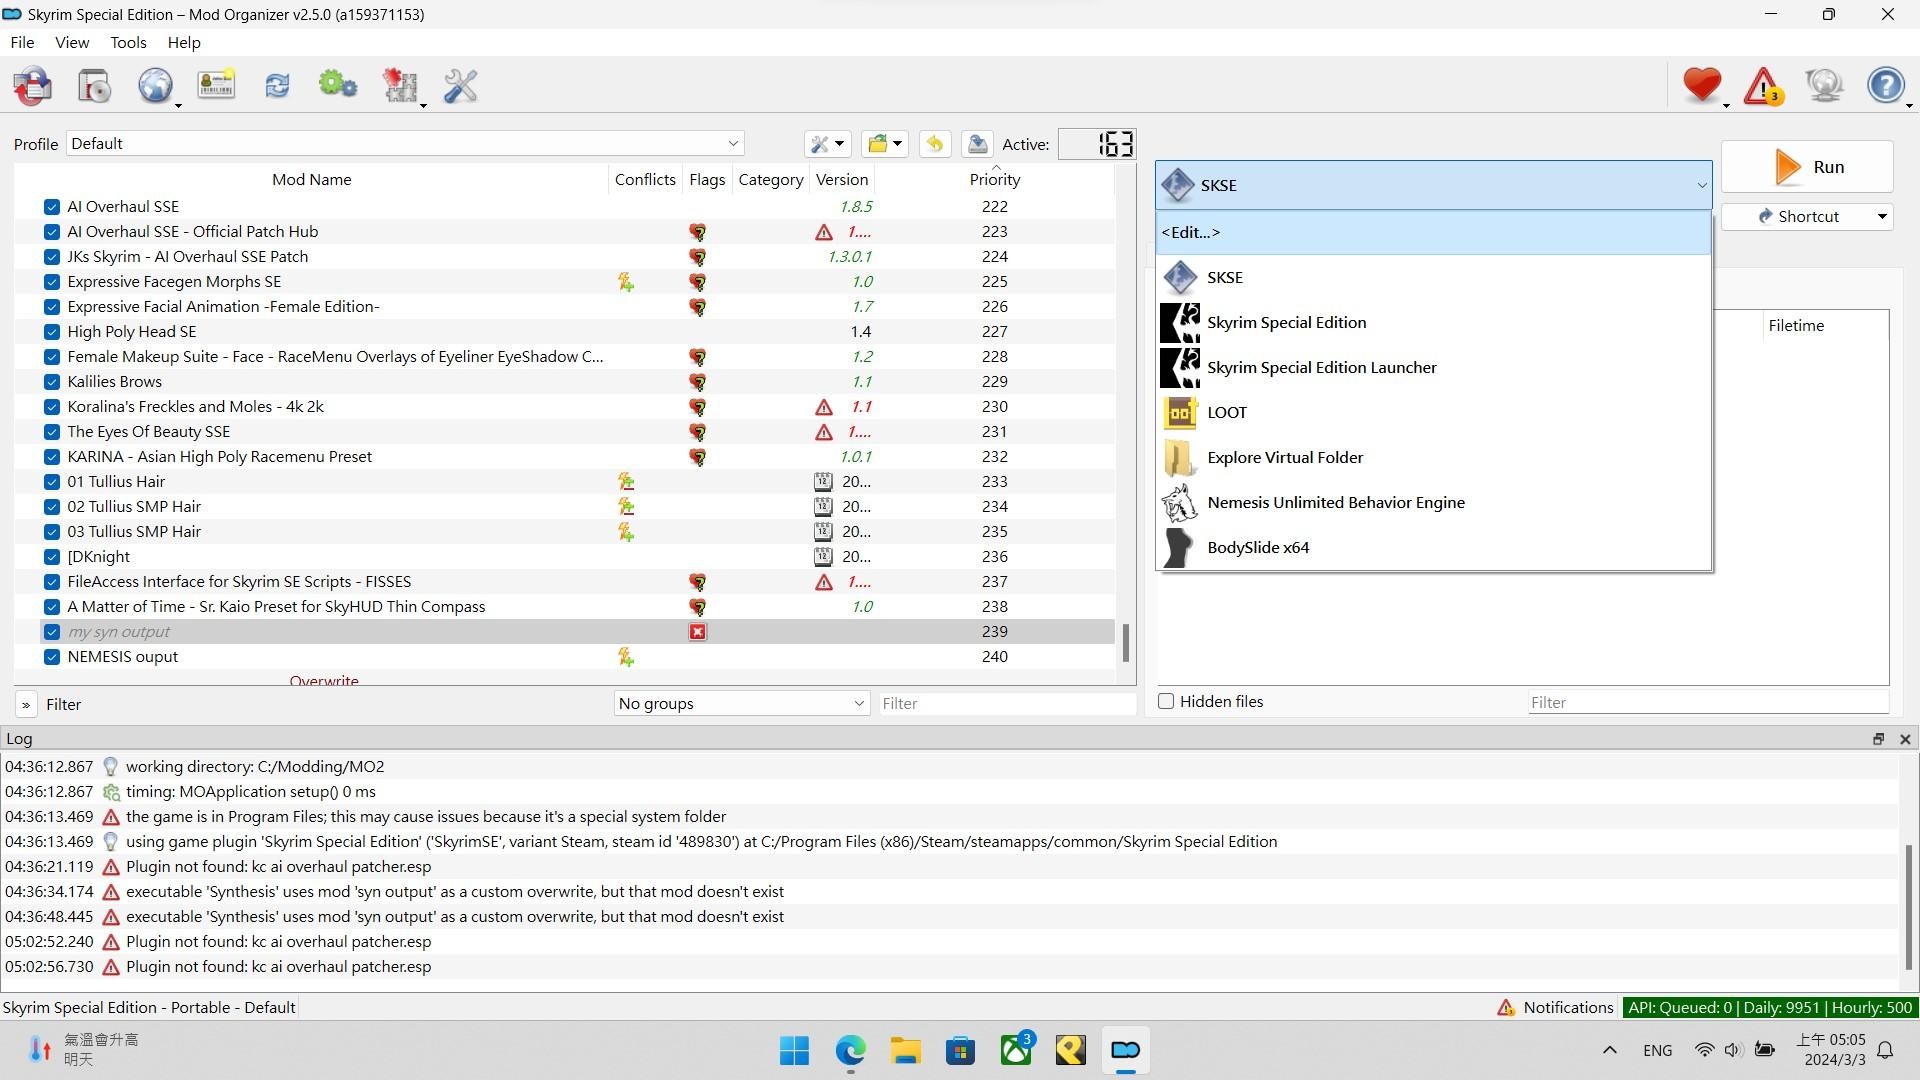This screenshot has width=1920, height=1080.
Task: Disable the NEMESIS ouput mod checkbox
Action: pyautogui.click(x=52, y=657)
